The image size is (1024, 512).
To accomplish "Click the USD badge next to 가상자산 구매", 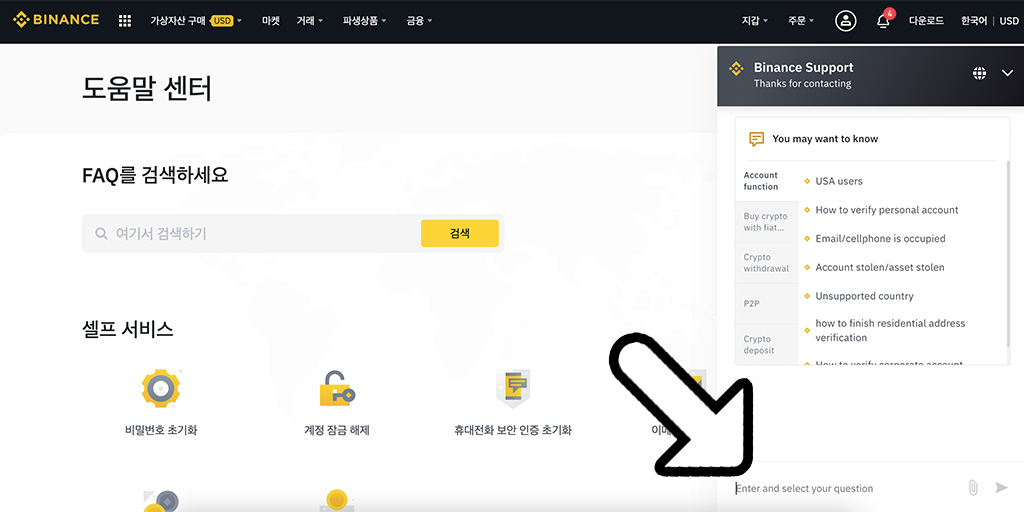I will tap(222, 21).
